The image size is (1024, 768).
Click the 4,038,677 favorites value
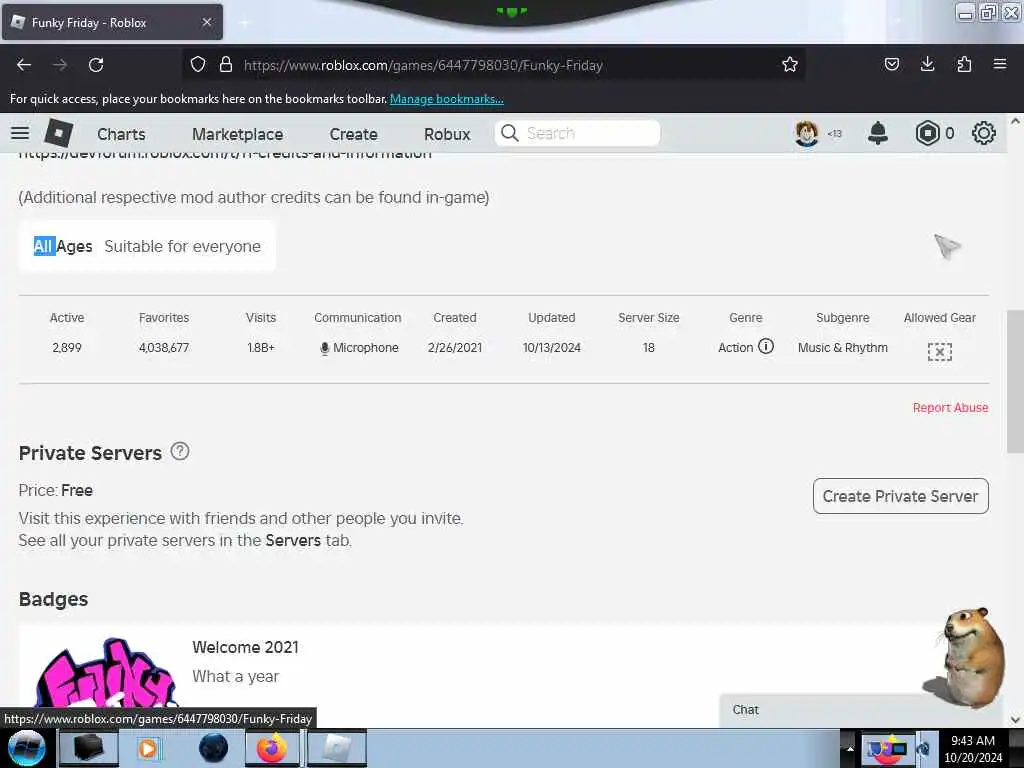164,347
